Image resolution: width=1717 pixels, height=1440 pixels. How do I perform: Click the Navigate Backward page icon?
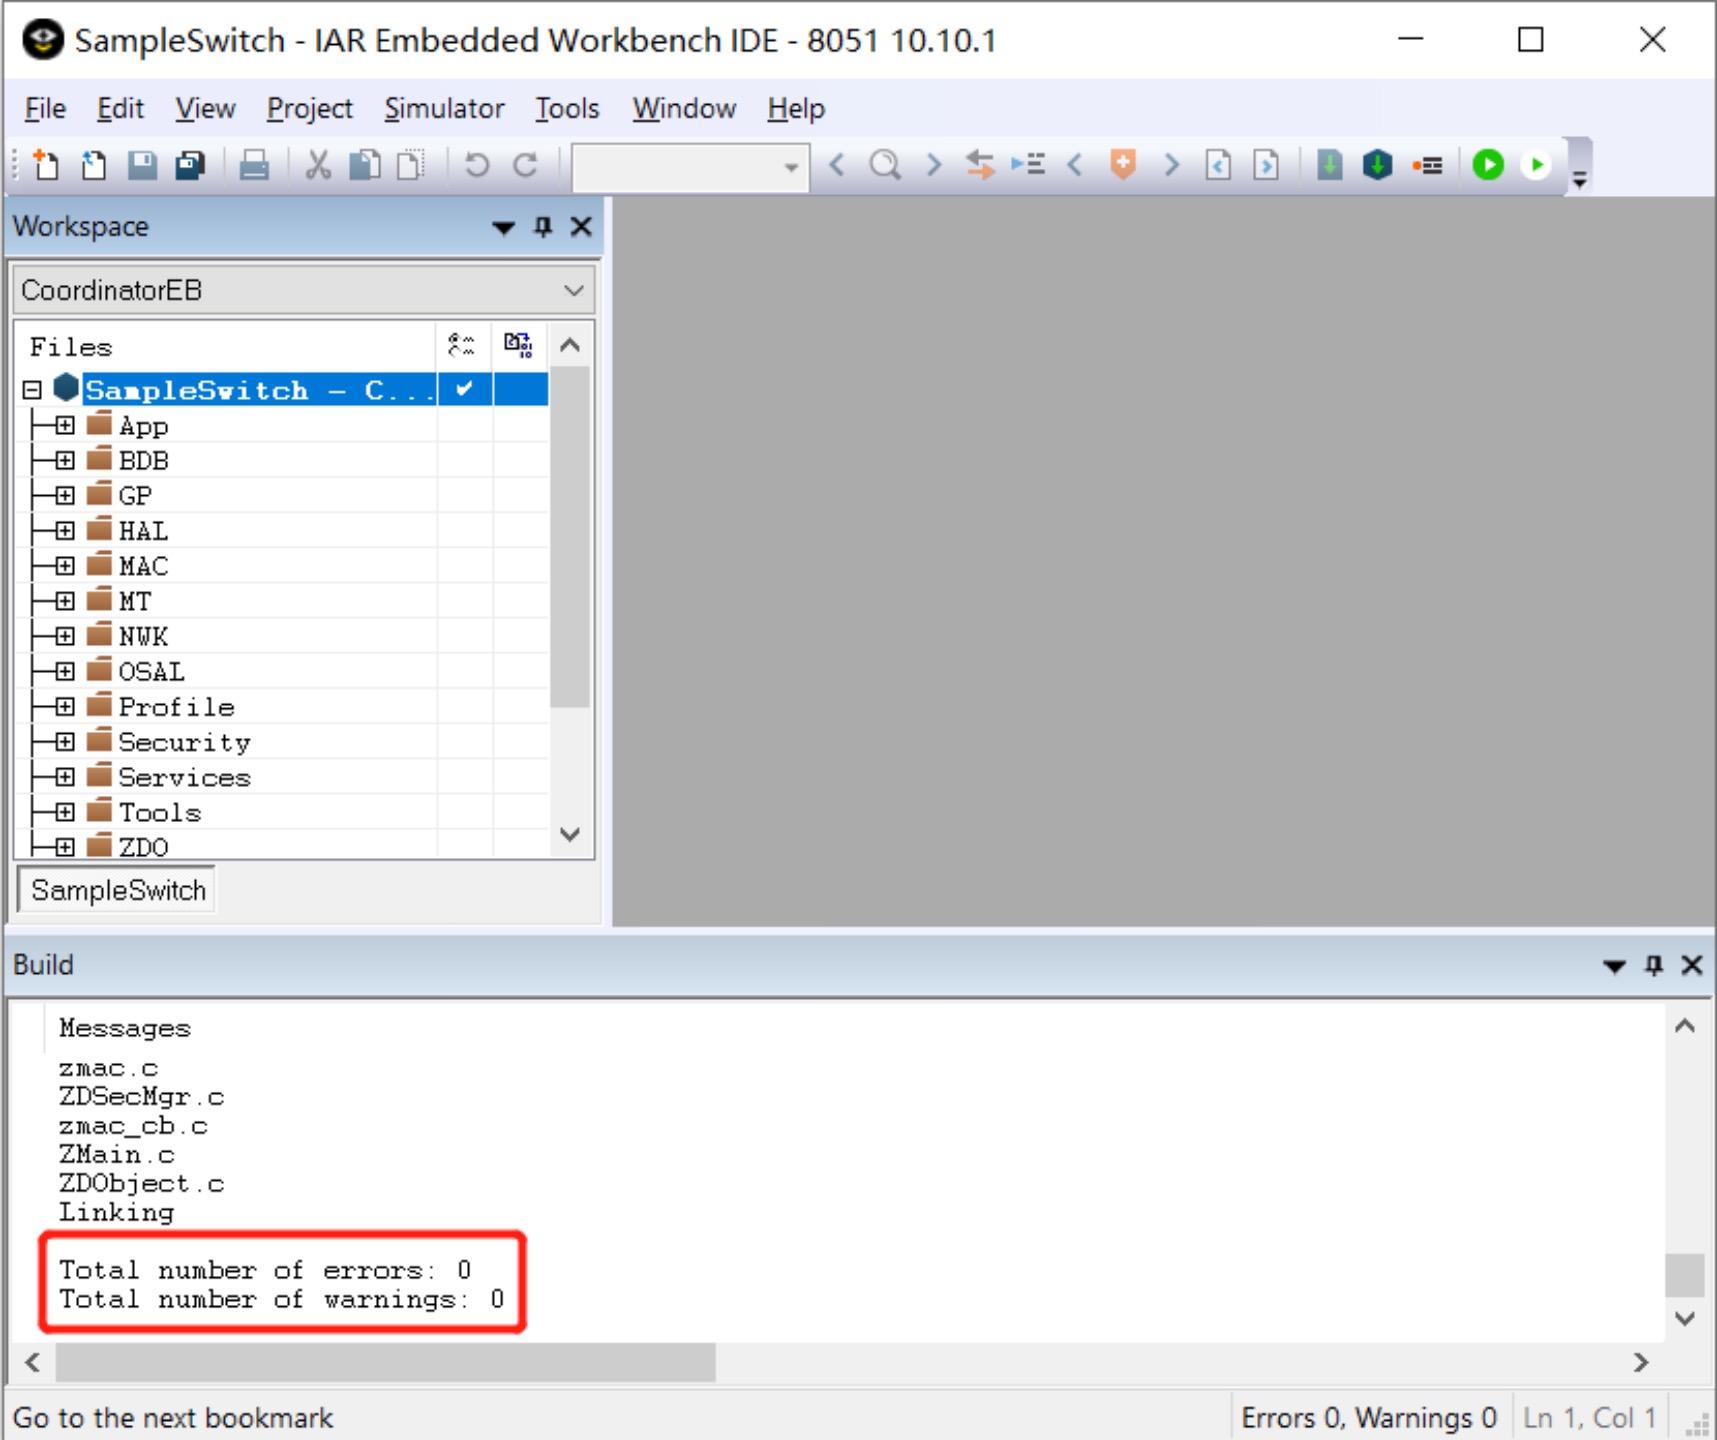click(1218, 164)
